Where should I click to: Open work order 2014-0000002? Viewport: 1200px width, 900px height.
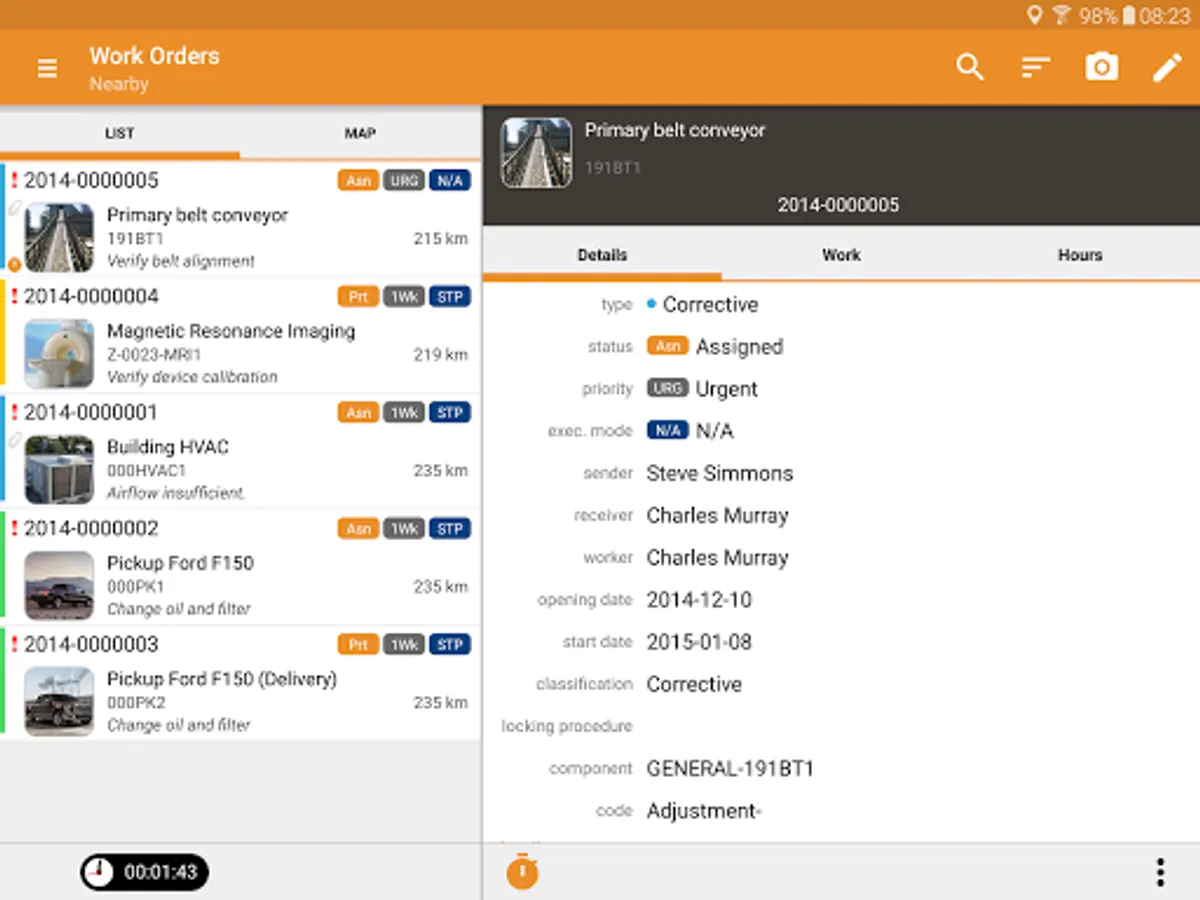(240, 567)
